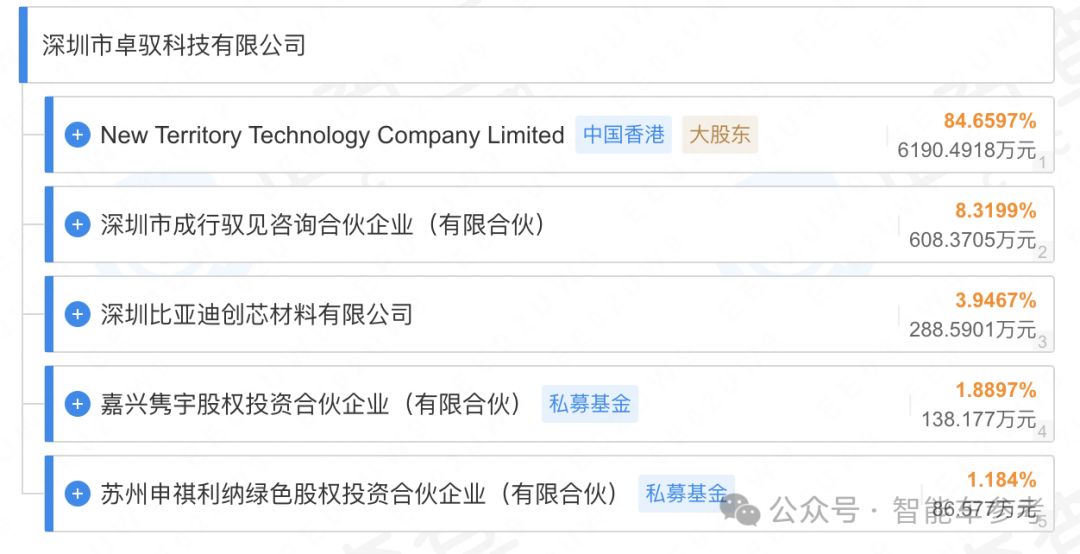Click the 3.9467% shareholding percentage

(x=995, y=300)
